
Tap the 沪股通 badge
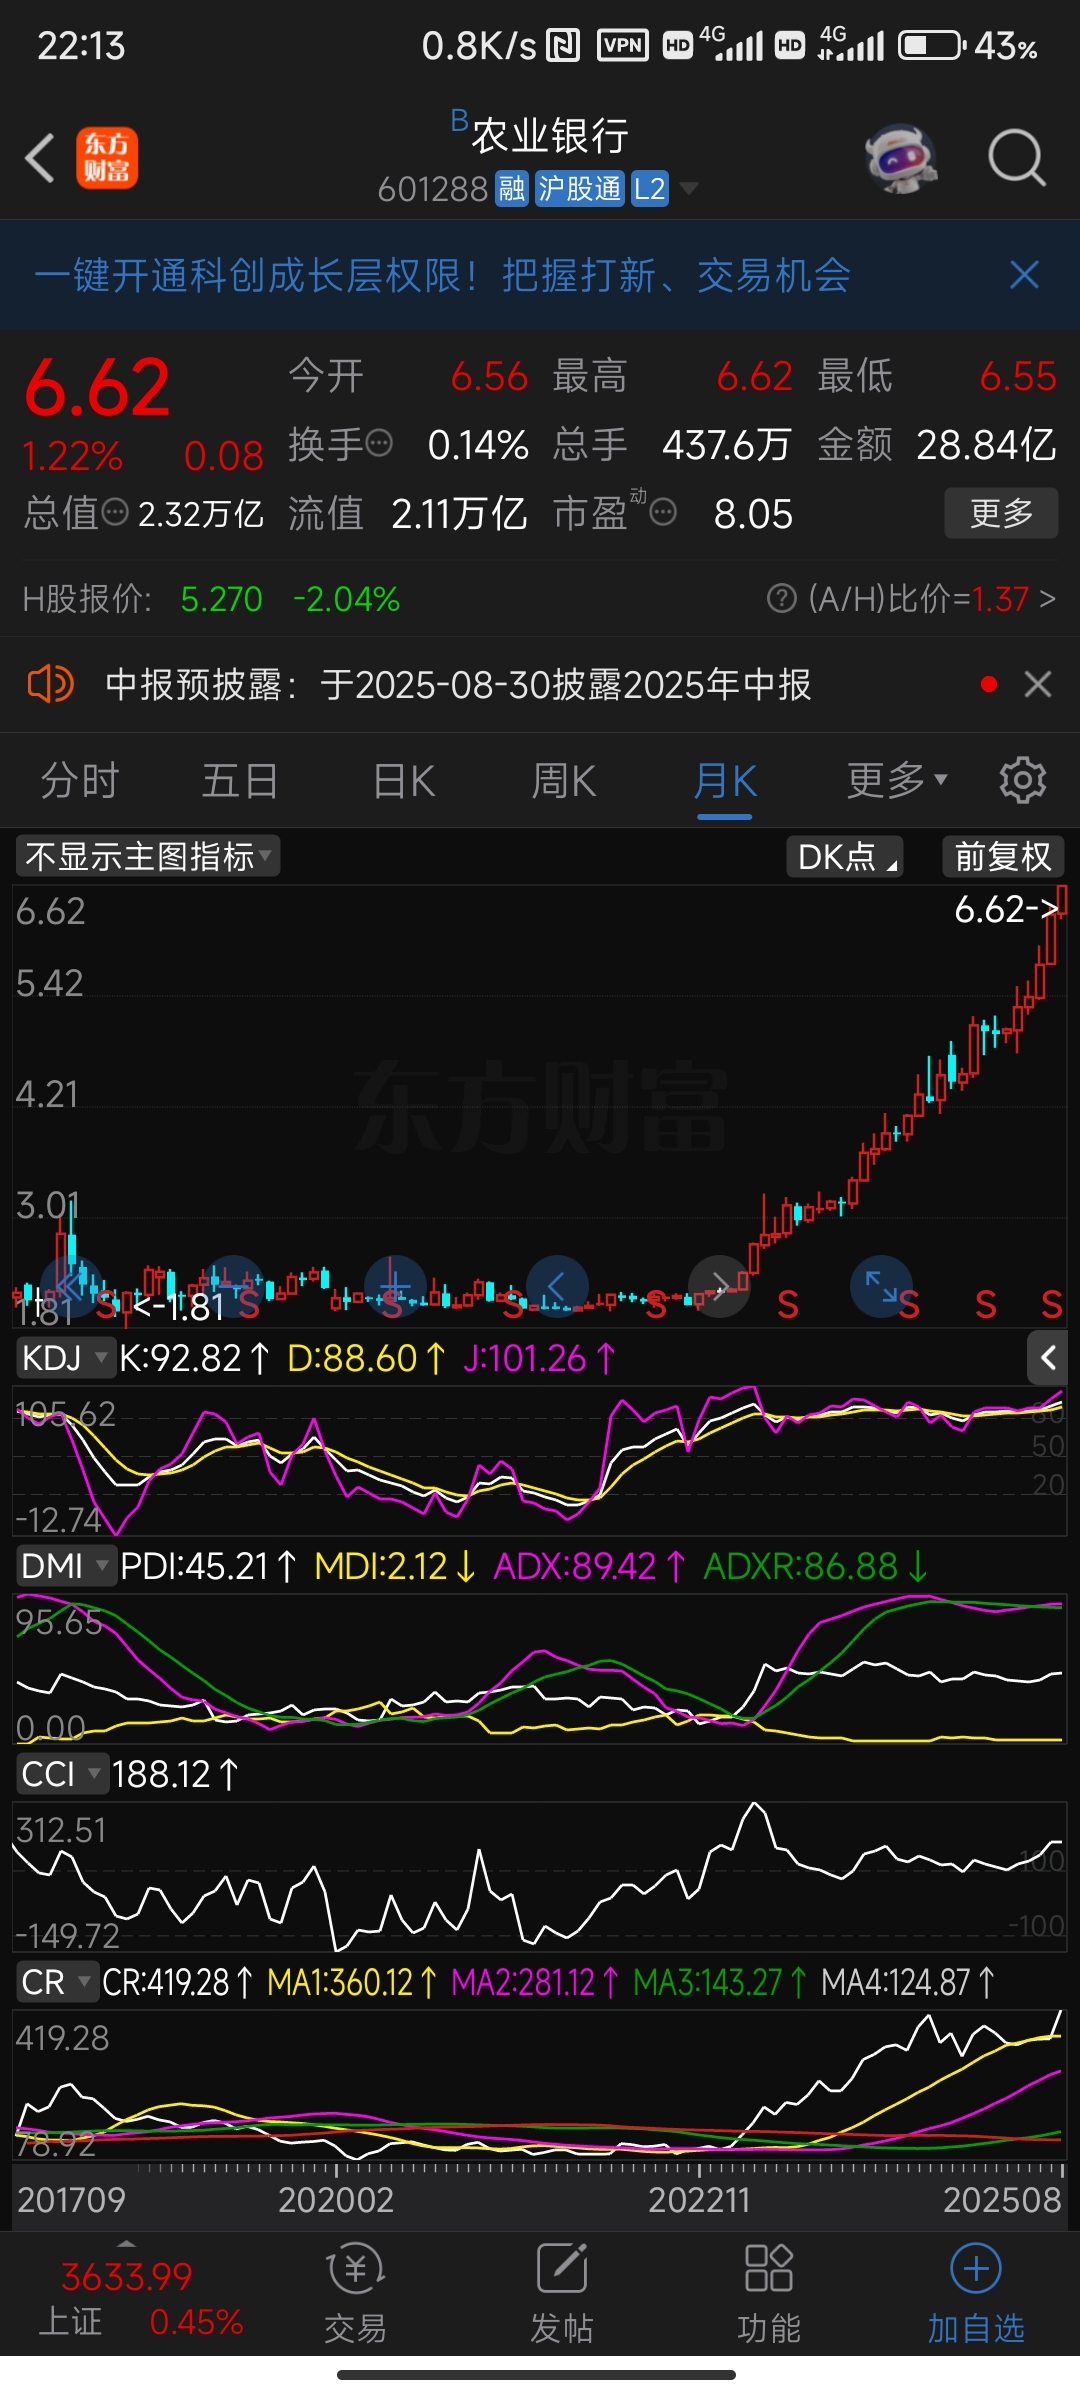pyautogui.click(x=579, y=188)
